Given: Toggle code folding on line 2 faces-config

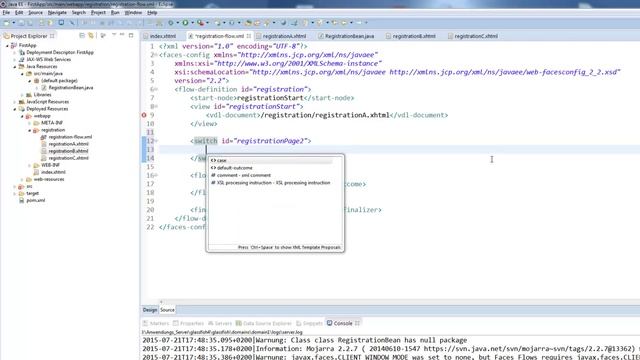Looking at the screenshot, I should pos(156,55).
